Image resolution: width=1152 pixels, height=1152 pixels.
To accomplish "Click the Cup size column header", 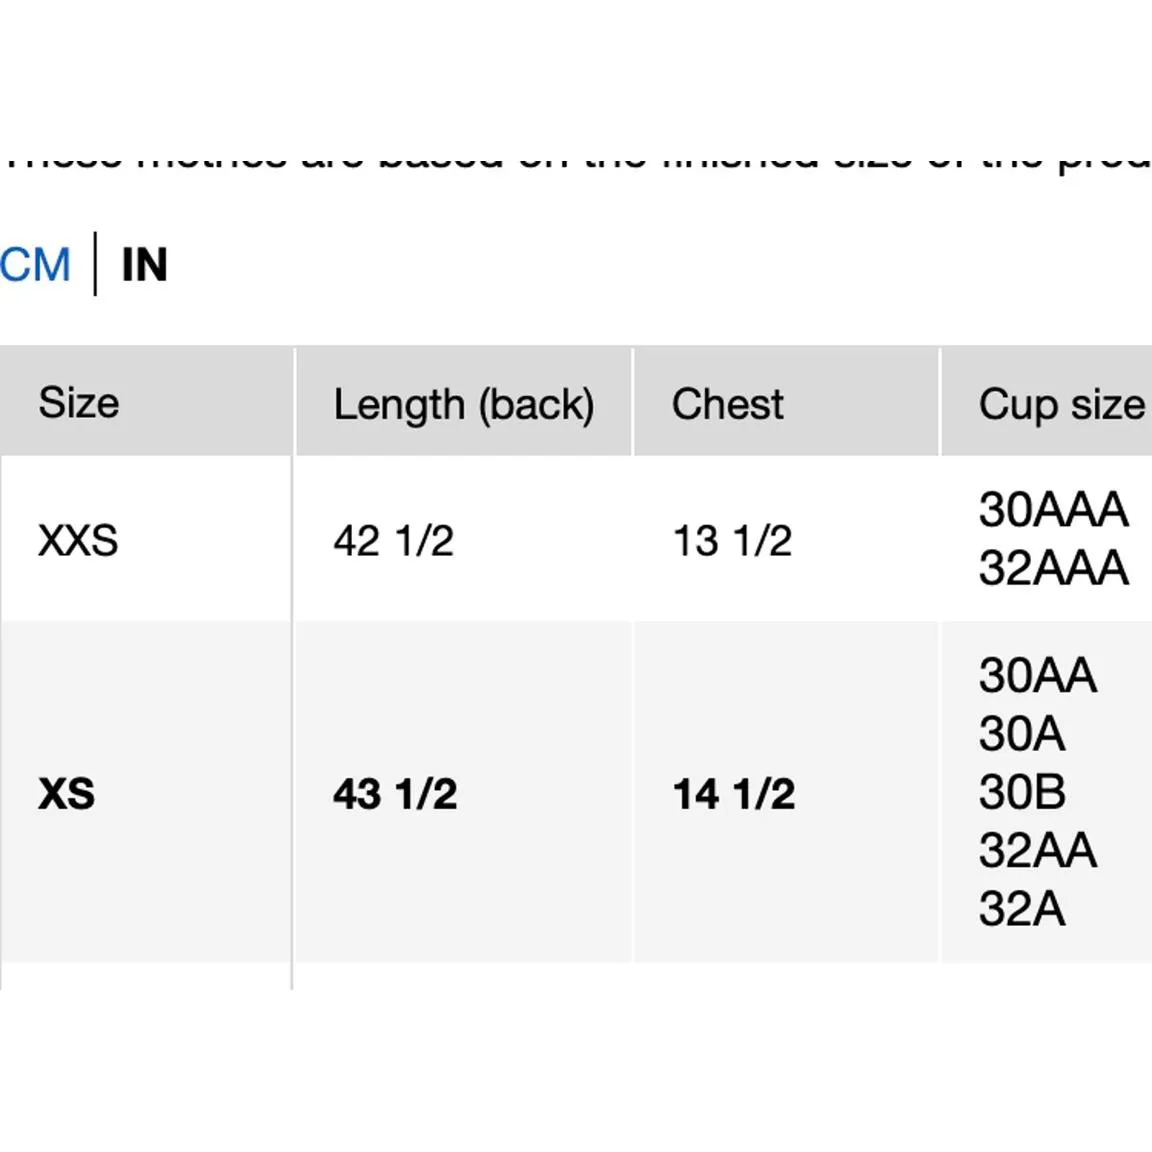I will [1061, 404].
